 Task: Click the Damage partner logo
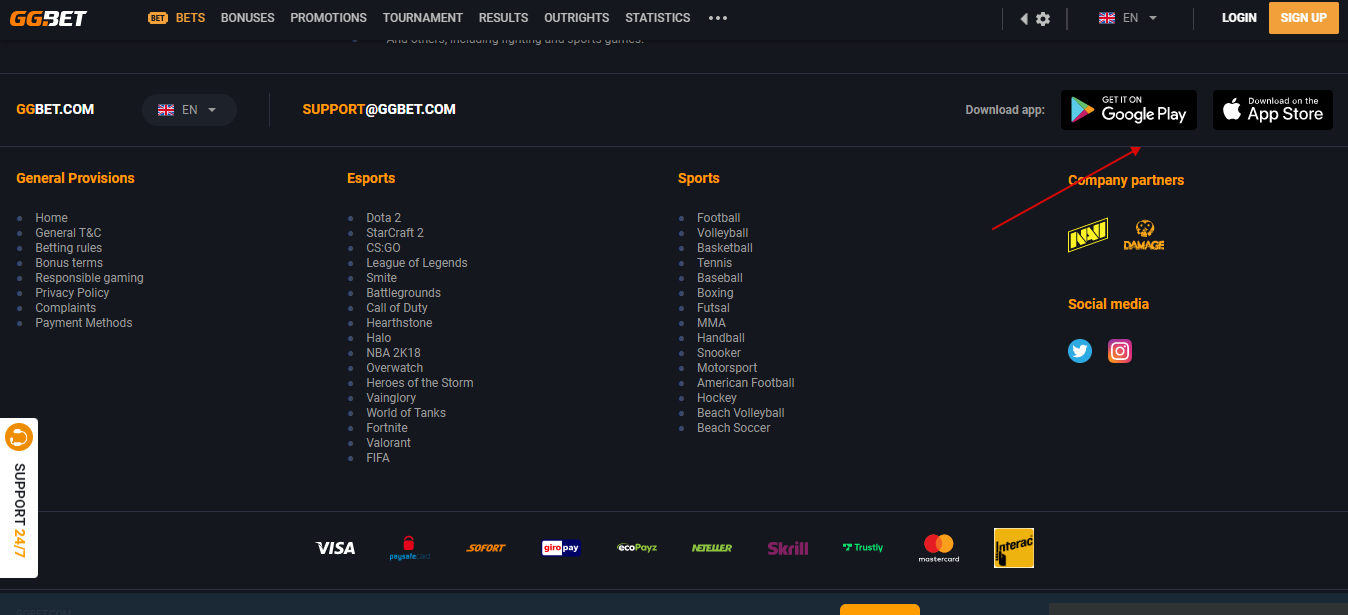(1143, 236)
